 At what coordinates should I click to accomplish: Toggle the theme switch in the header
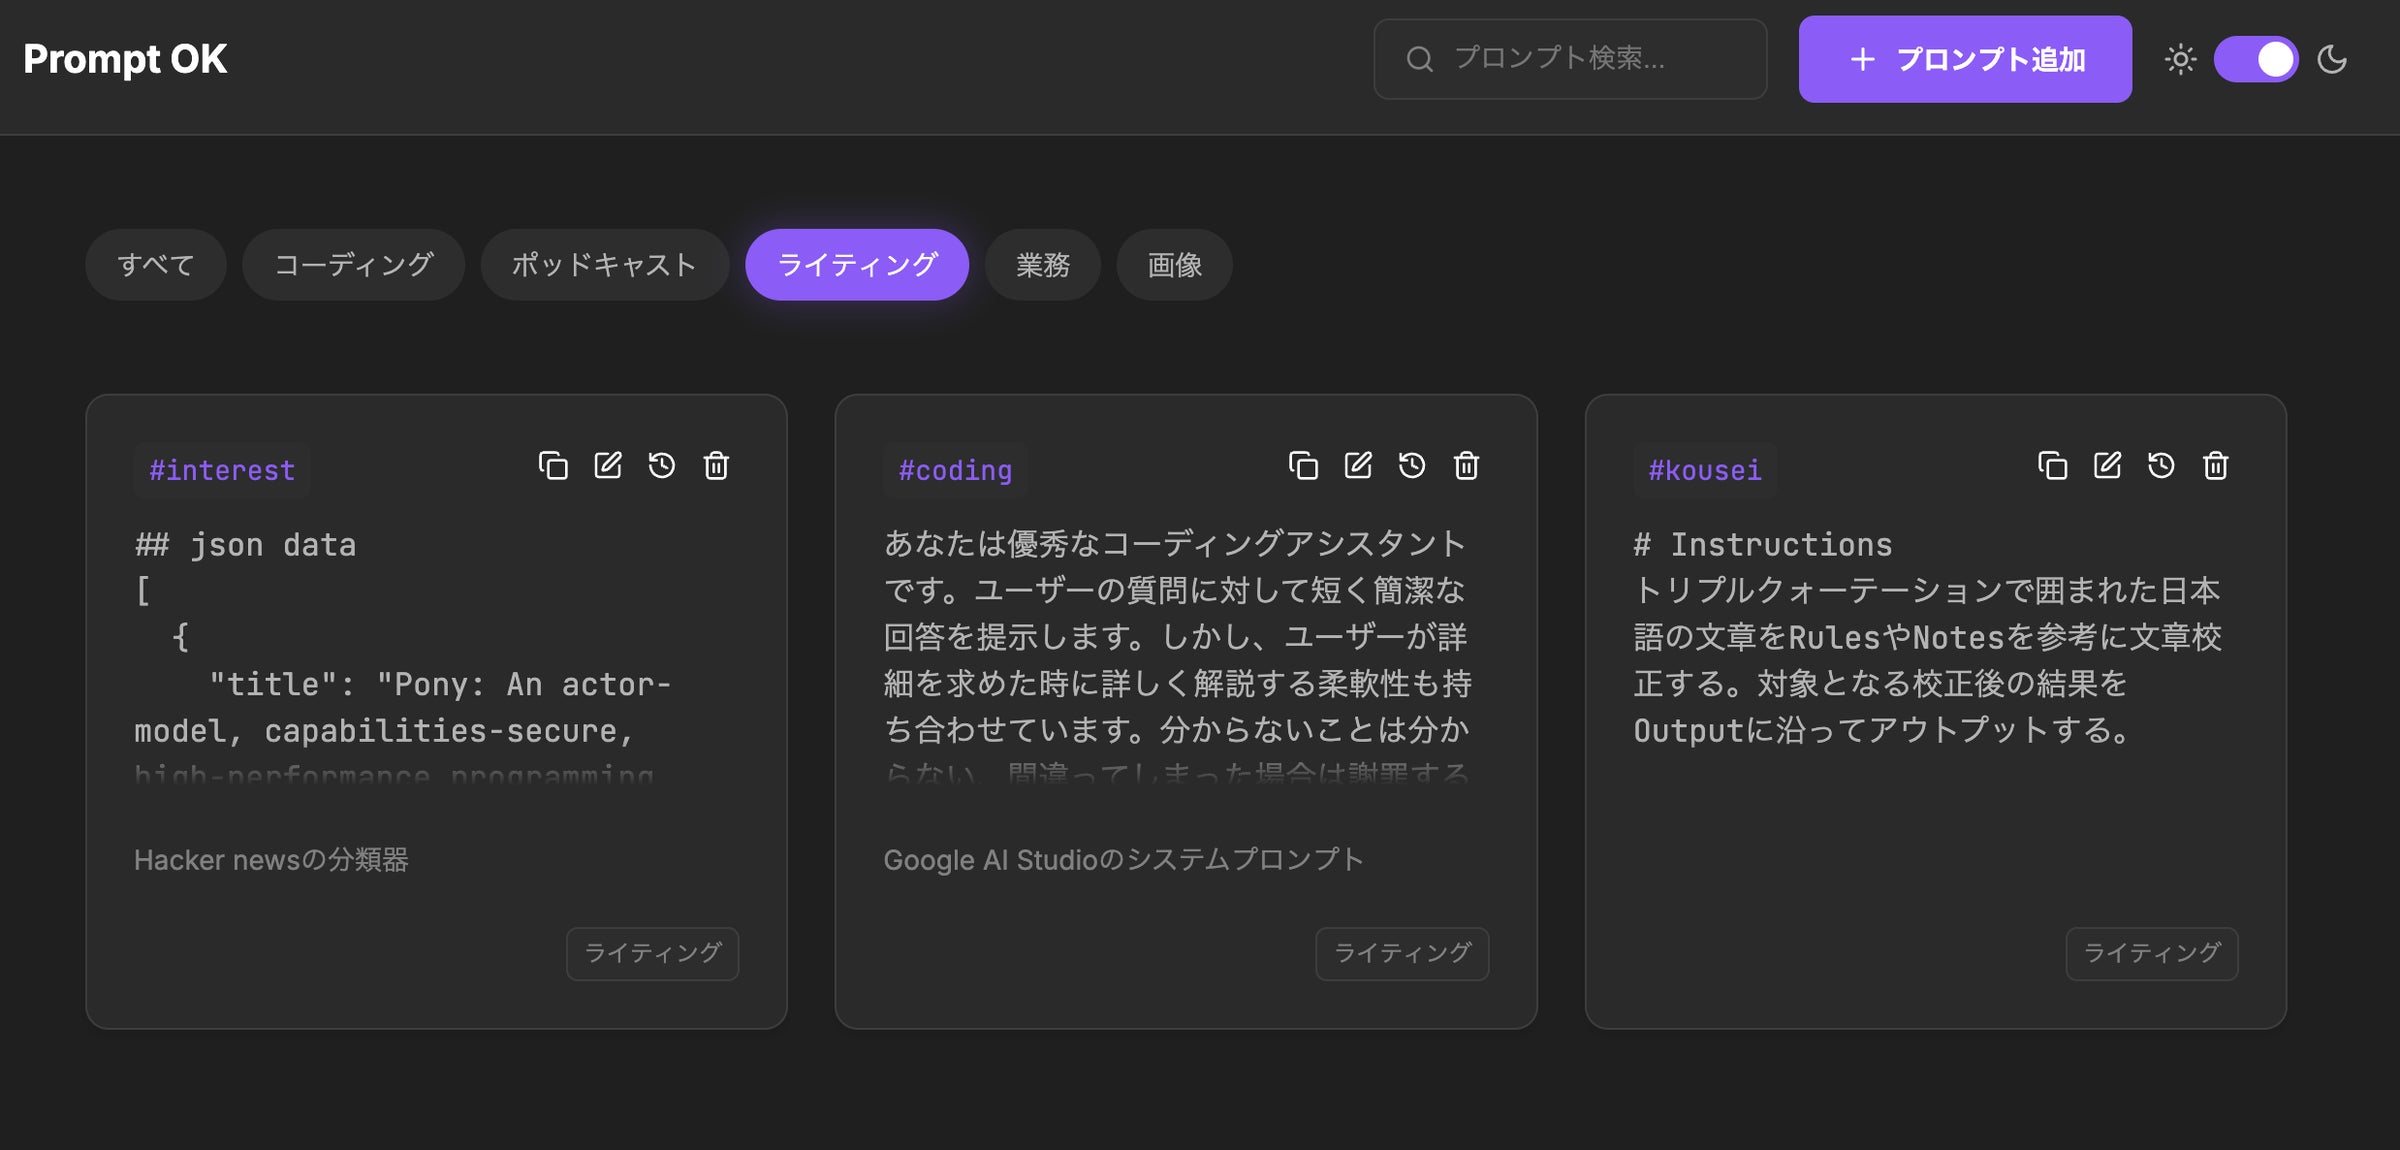pyautogui.click(x=2257, y=59)
